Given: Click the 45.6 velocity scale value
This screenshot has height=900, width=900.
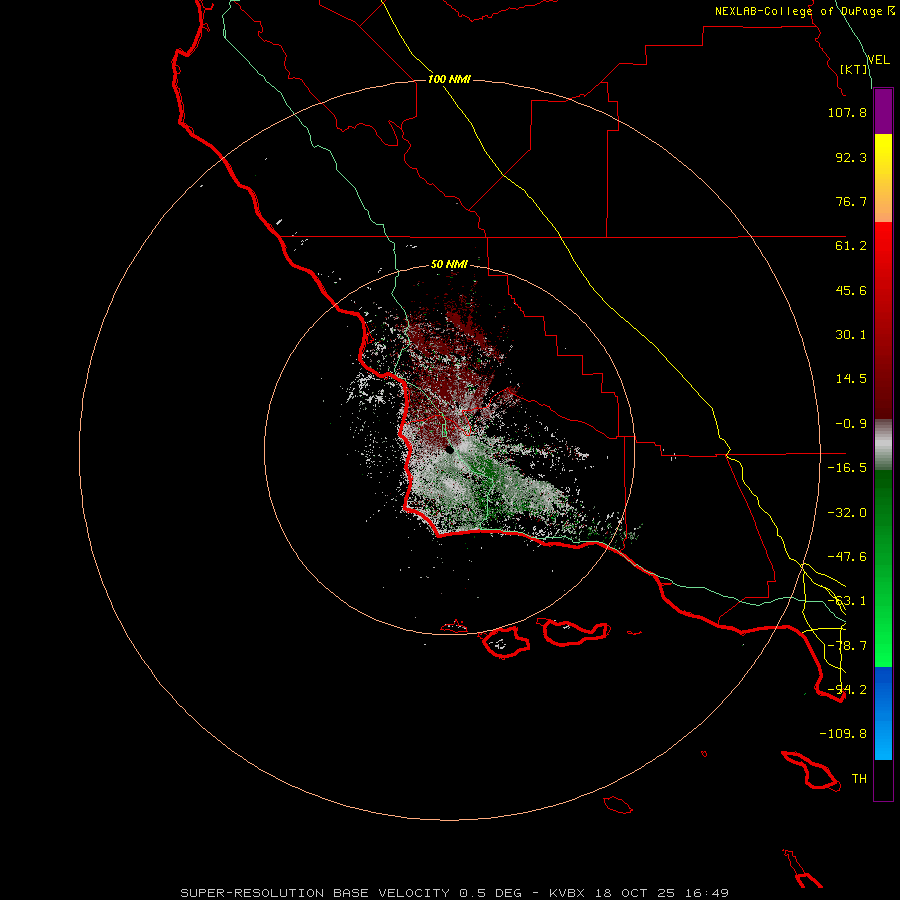Looking at the screenshot, I should point(851,290).
